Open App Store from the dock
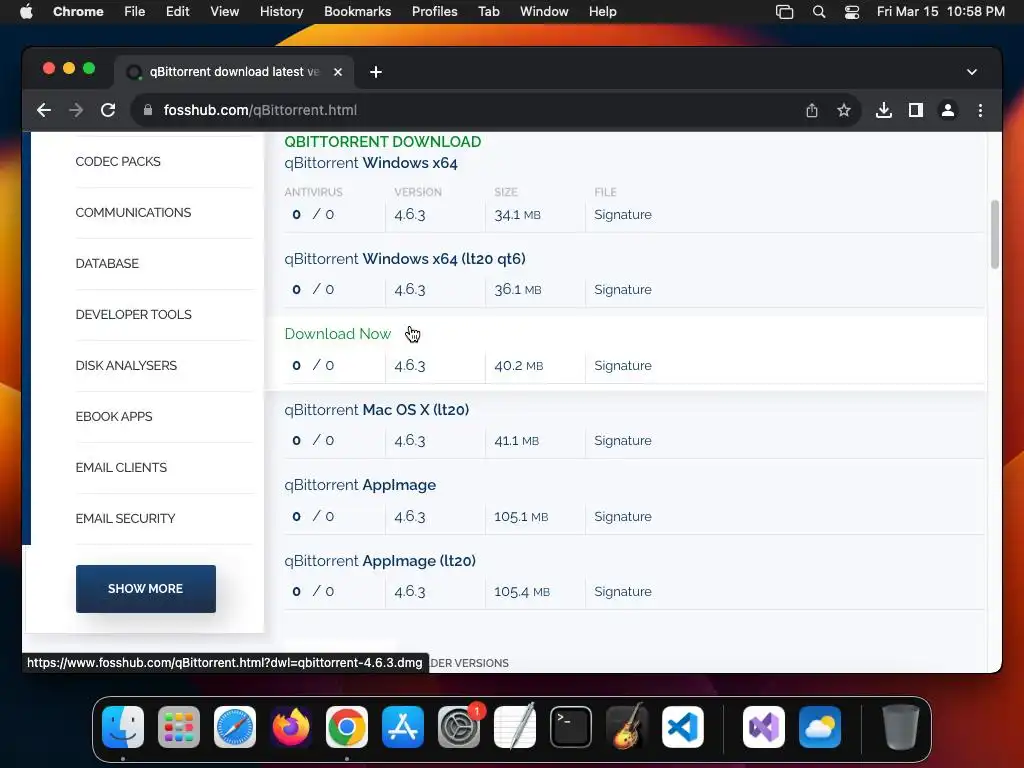1024x768 pixels. click(403, 727)
